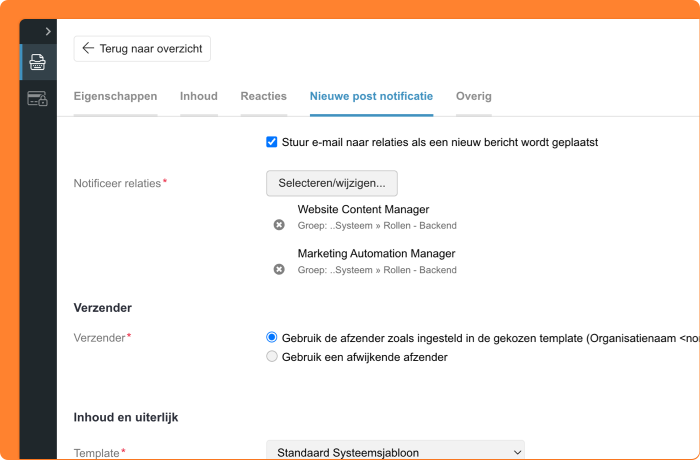Click Groep text under Website Content Manager
The image size is (700, 460).
pyautogui.click(x=377, y=226)
